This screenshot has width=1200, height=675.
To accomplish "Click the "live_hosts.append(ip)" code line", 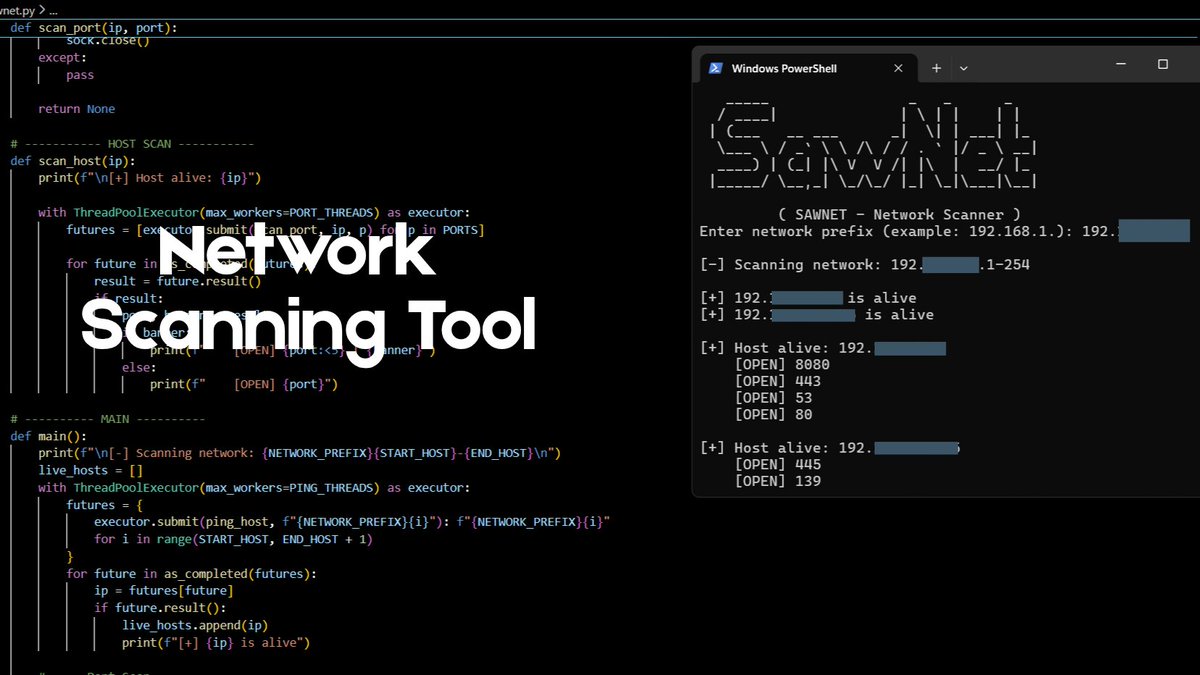I will (x=196, y=624).
